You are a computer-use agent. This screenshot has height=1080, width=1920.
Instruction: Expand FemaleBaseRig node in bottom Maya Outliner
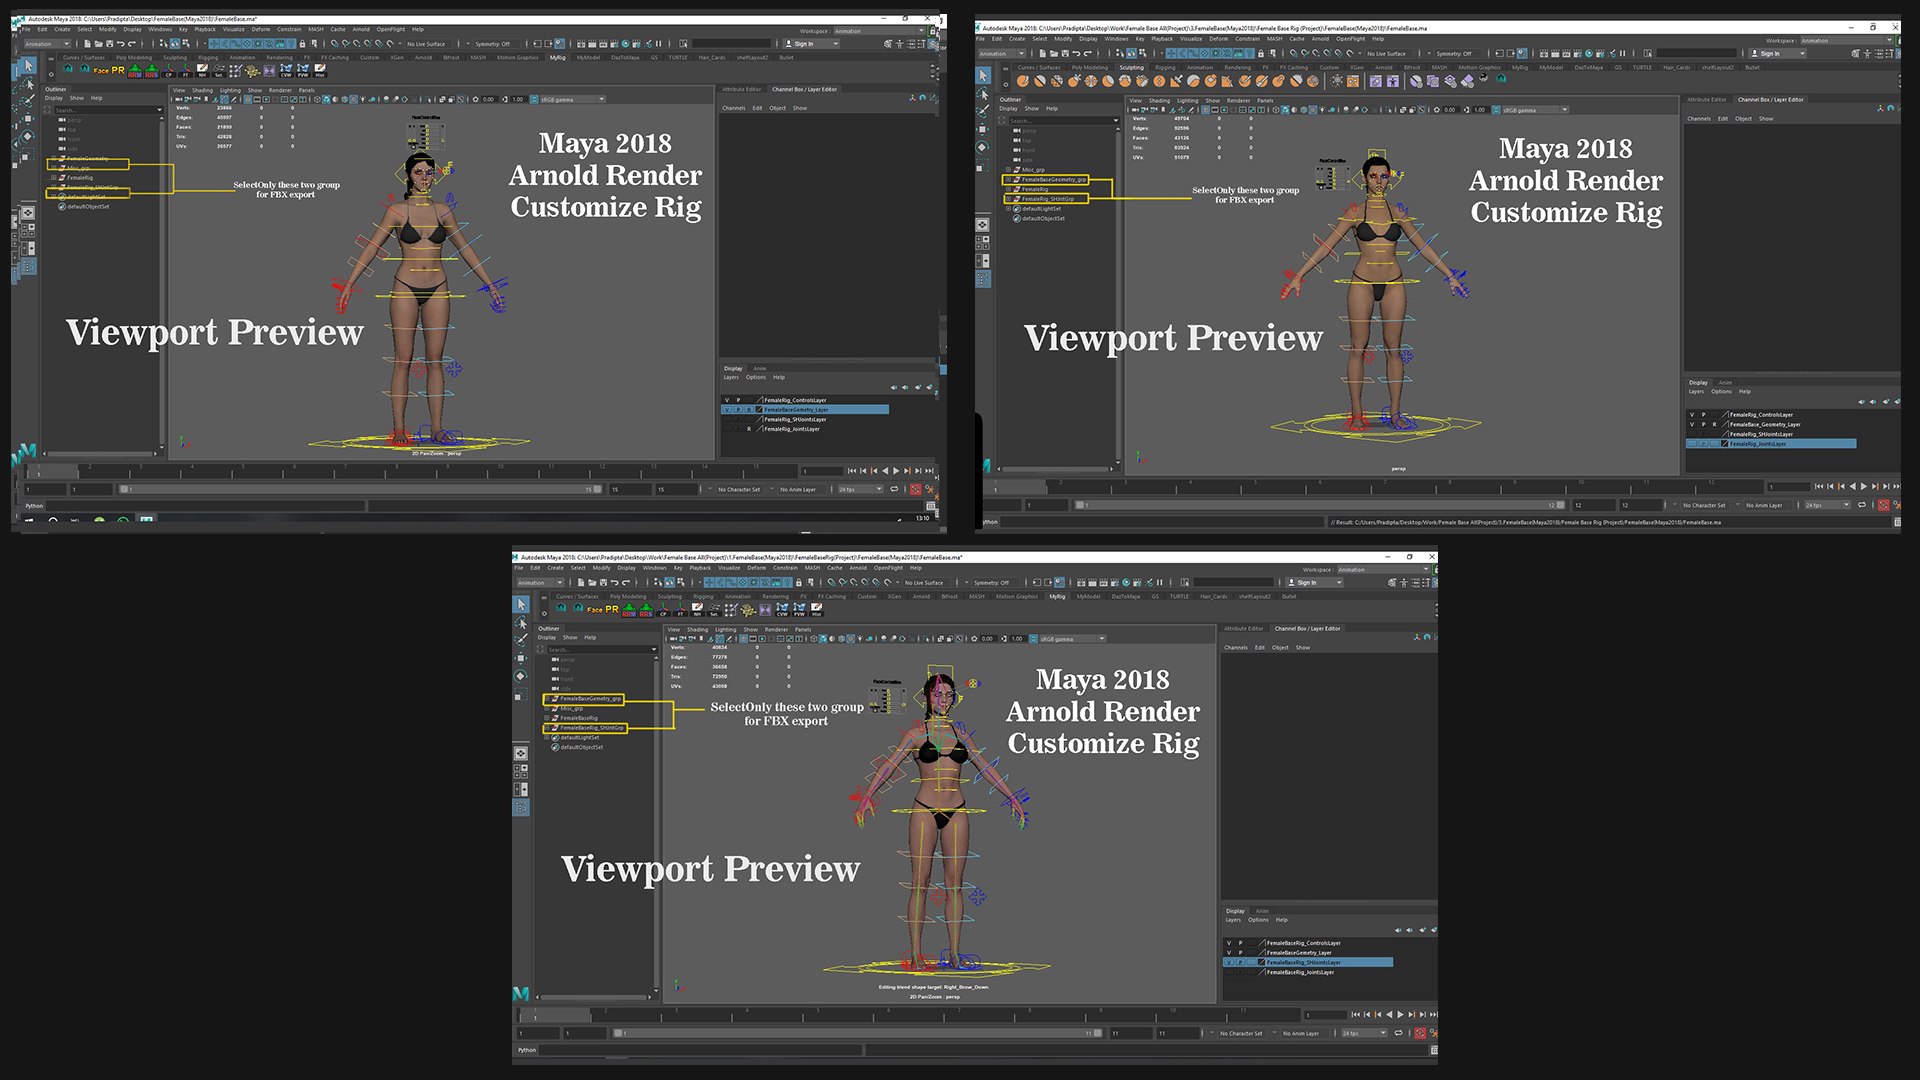click(547, 718)
